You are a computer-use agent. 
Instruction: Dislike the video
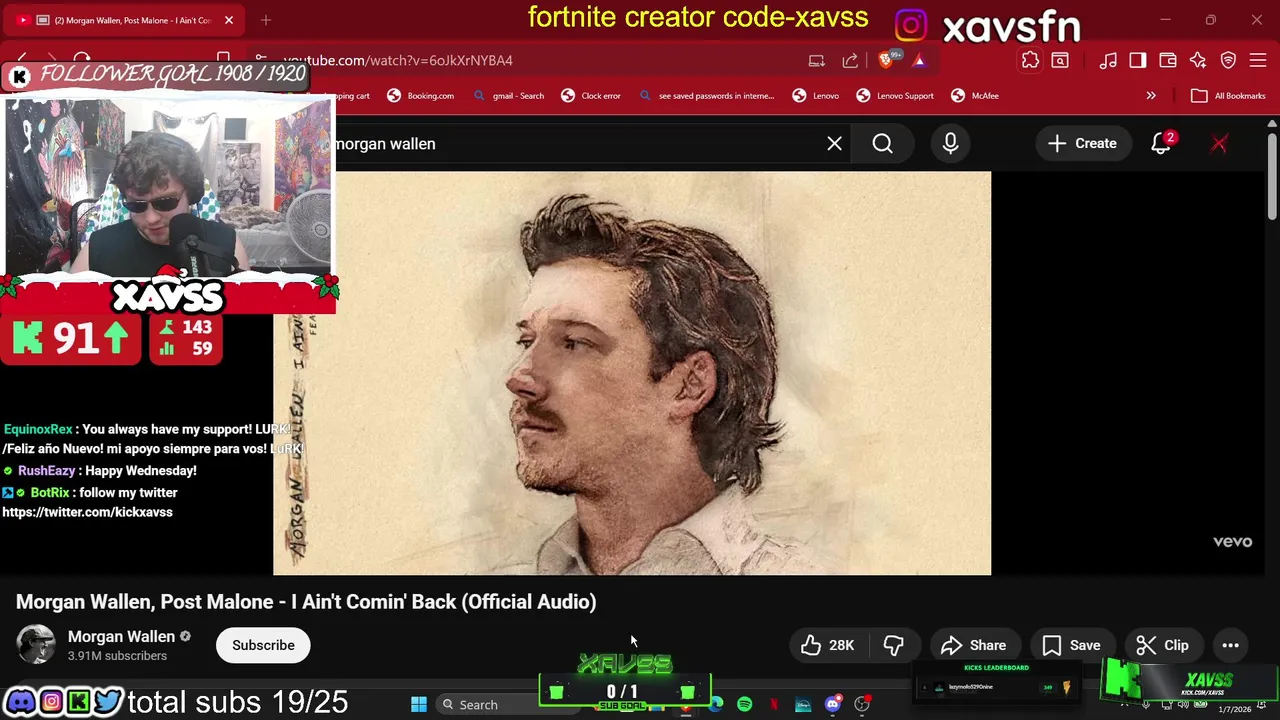pos(893,645)
